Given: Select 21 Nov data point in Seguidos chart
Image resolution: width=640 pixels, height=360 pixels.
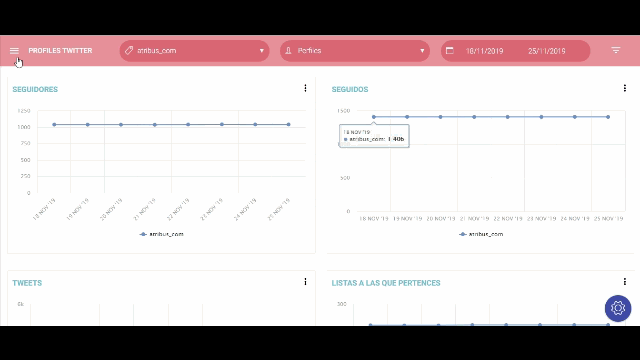Looking at the screenshot, I should point(474,117).
